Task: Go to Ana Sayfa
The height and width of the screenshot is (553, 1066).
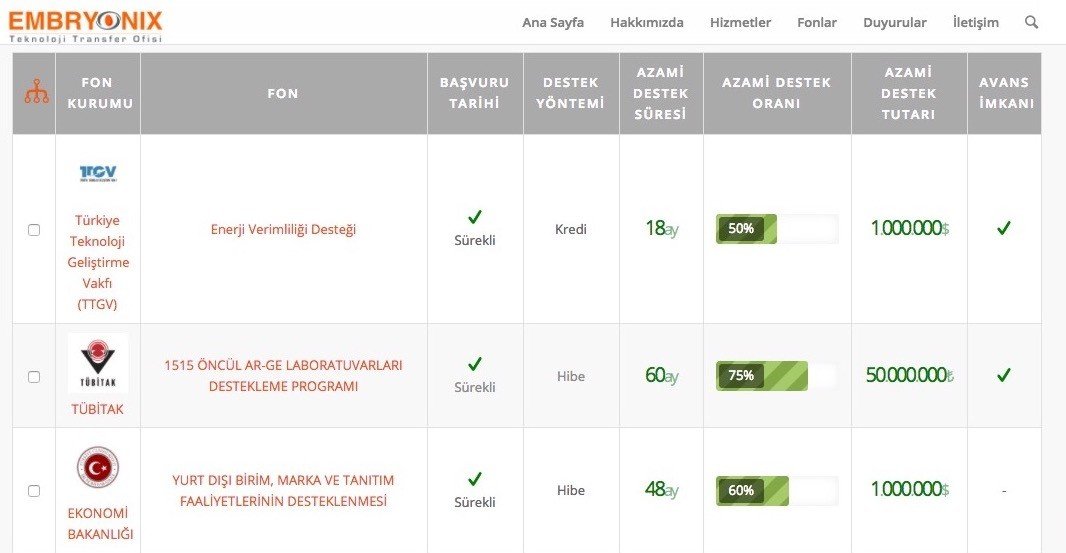Action: tap(553, 22)
